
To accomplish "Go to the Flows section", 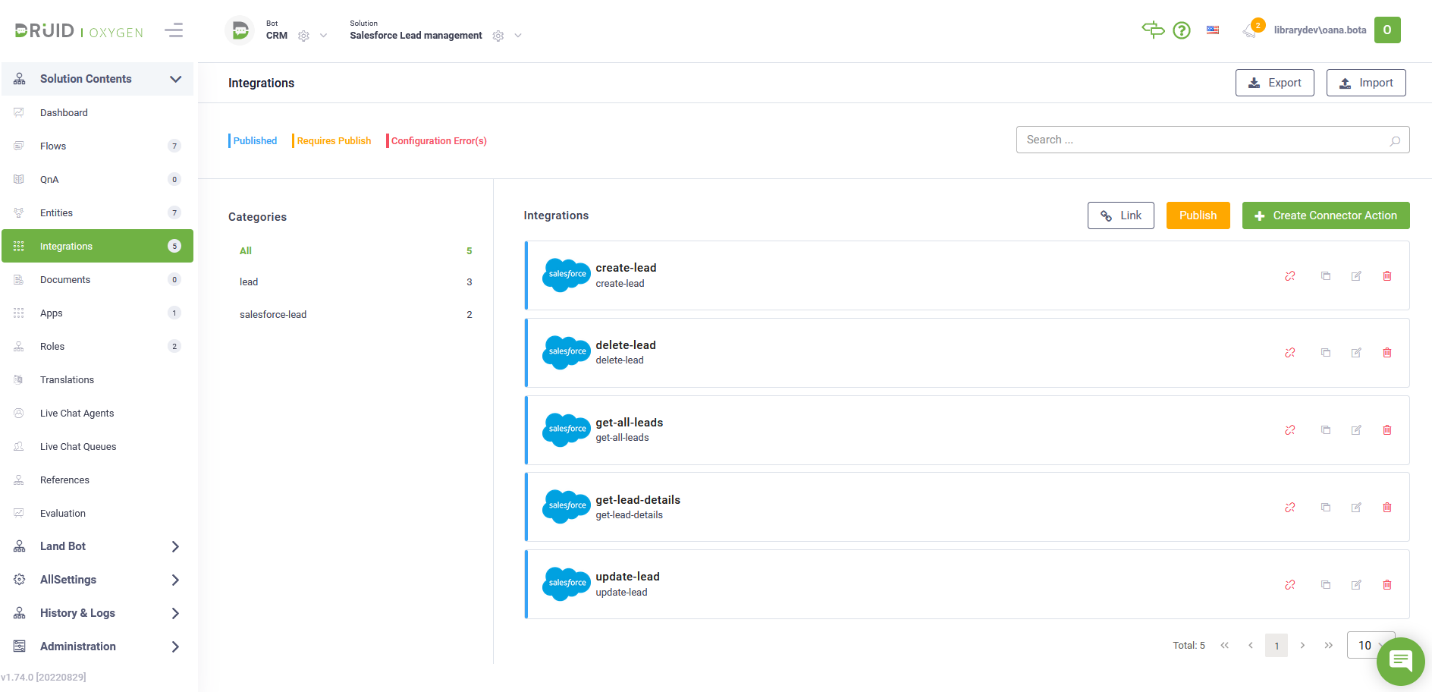I will [x=55, y=145].
